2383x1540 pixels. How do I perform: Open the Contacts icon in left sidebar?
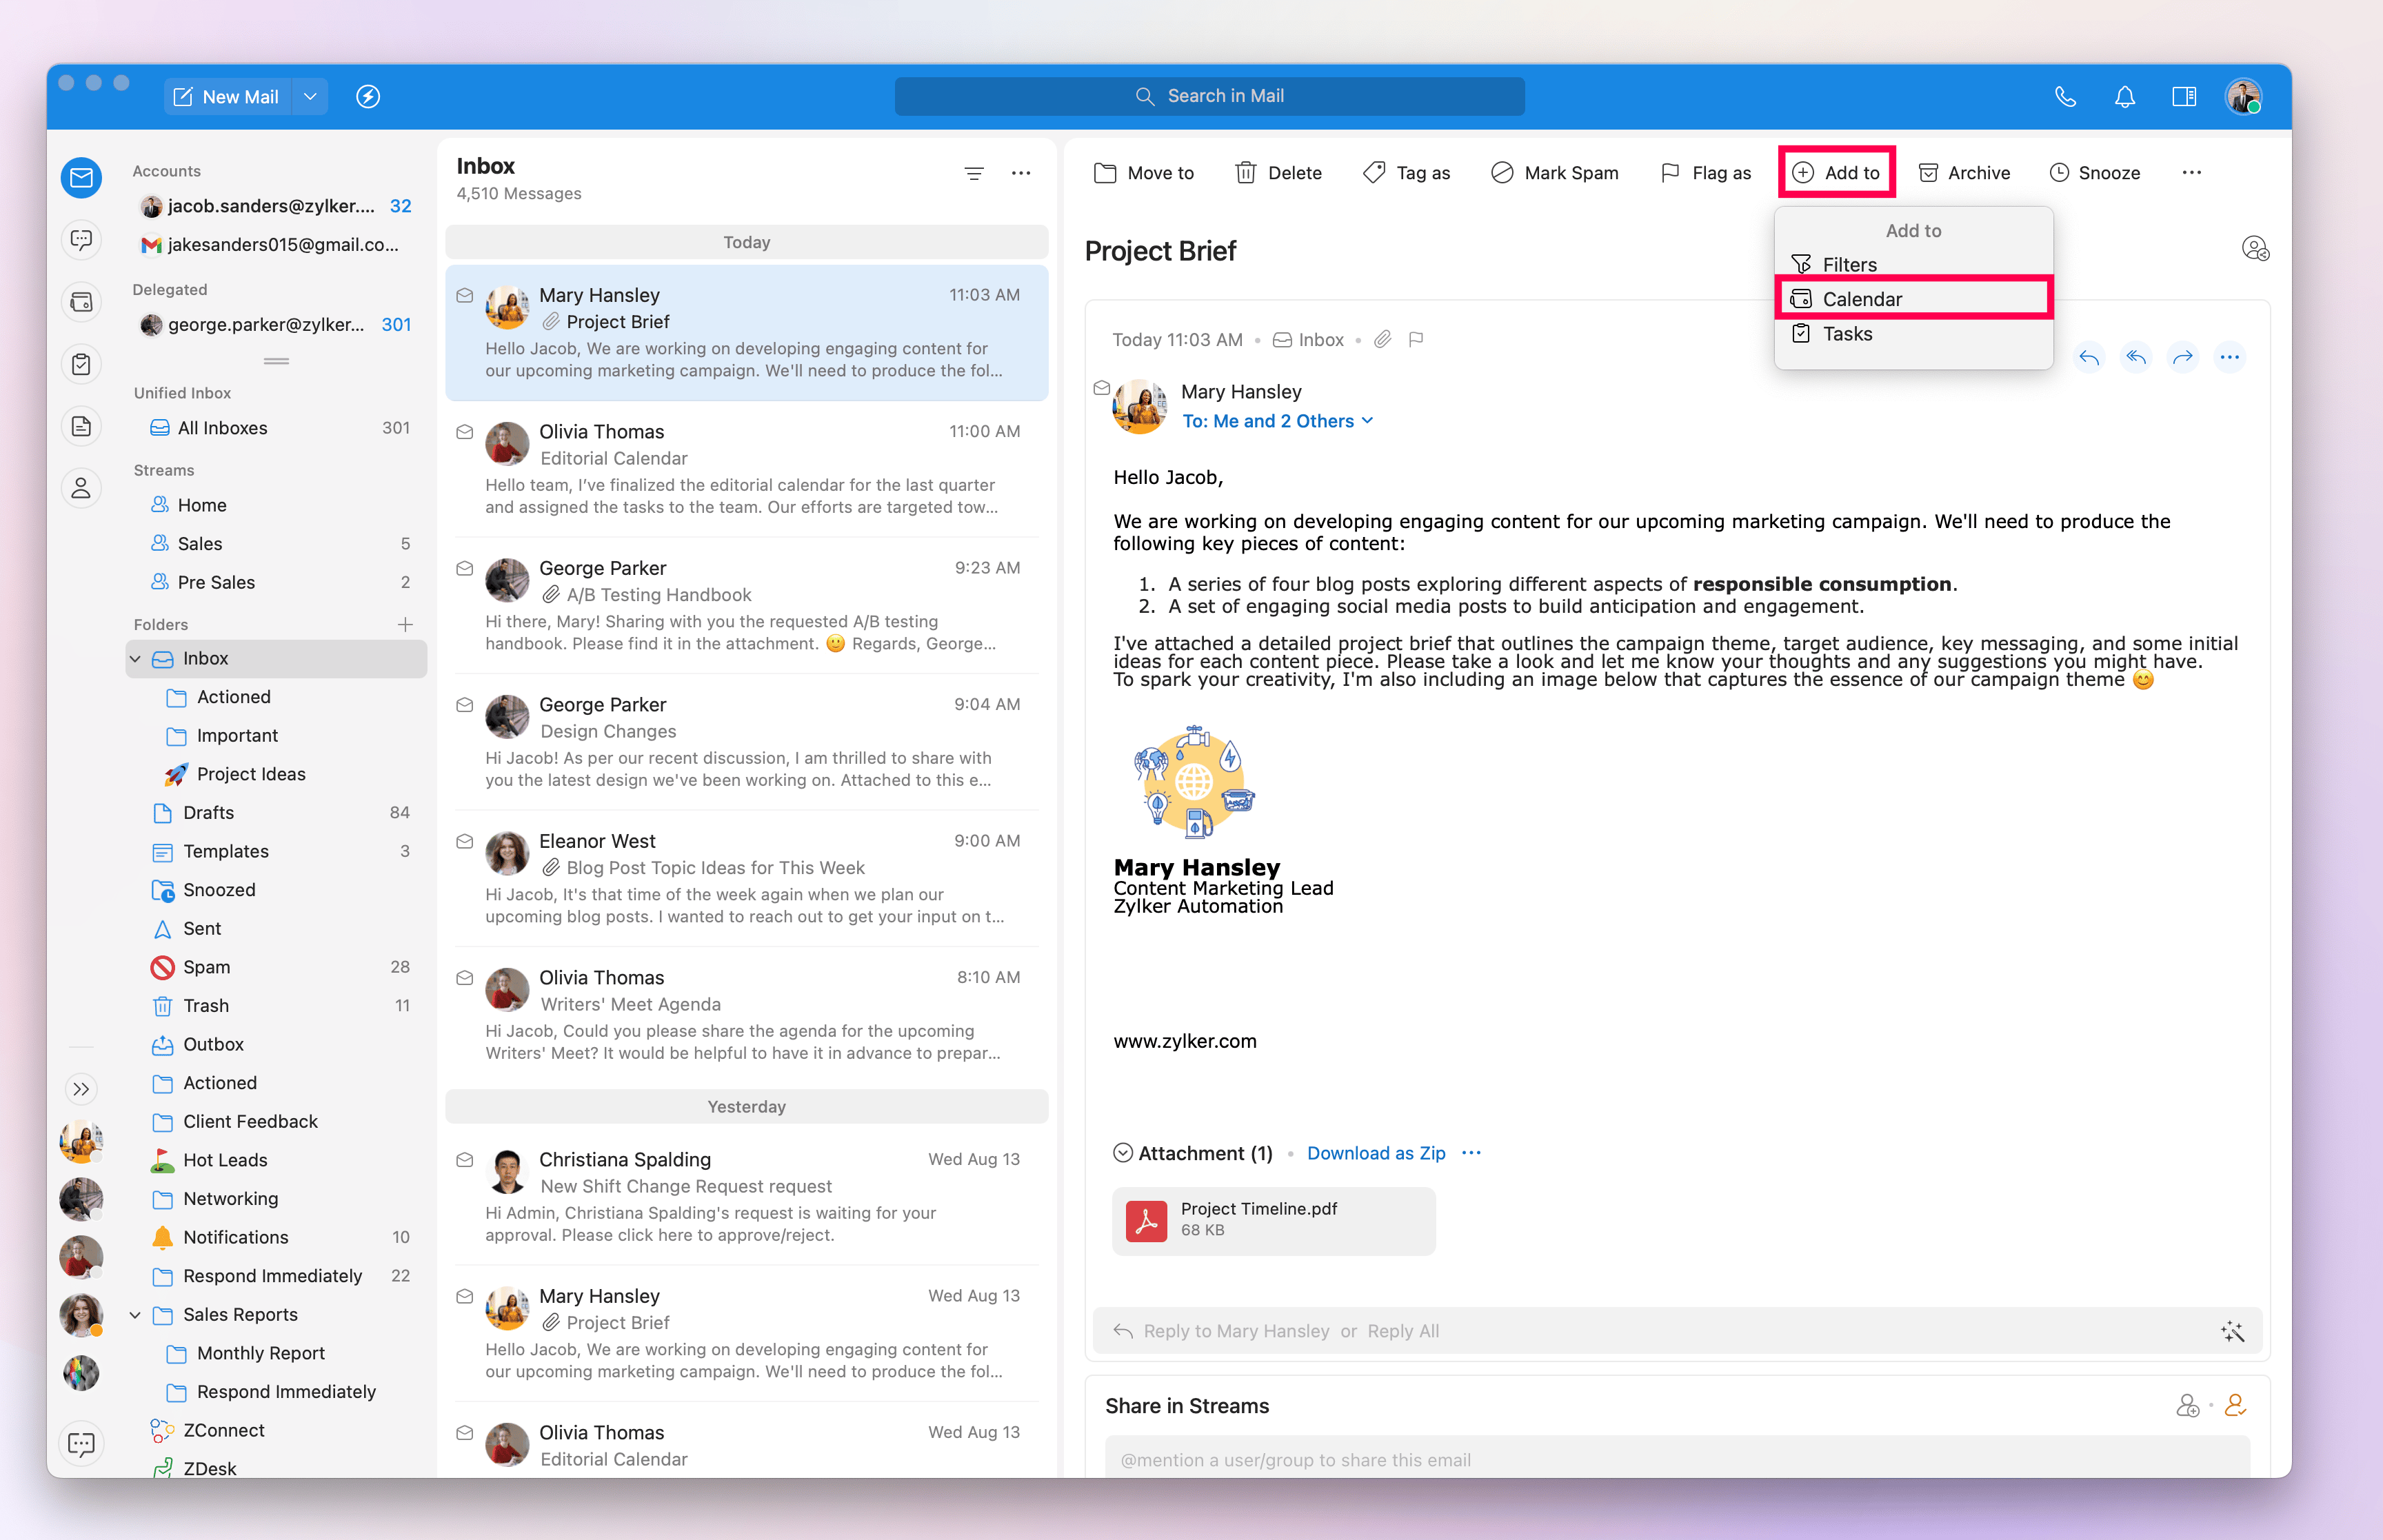click(x=82, y=488)
